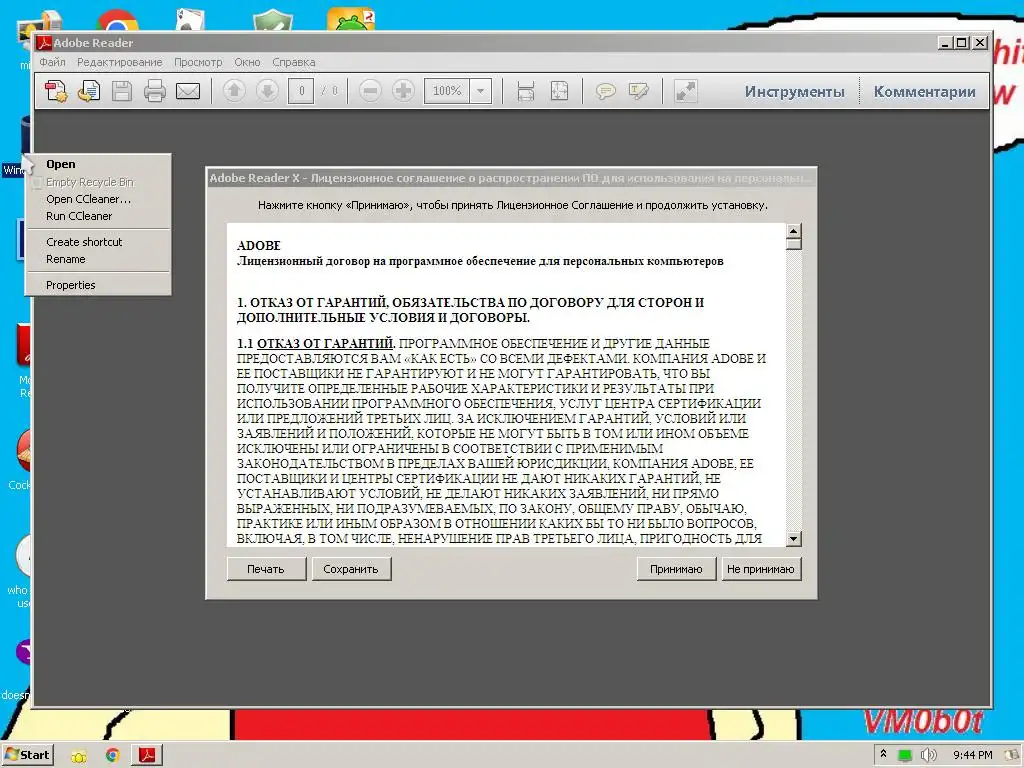Screen dimensions: 1024x768
Task: Open the Редактирование menu
Action: [120, 62]
